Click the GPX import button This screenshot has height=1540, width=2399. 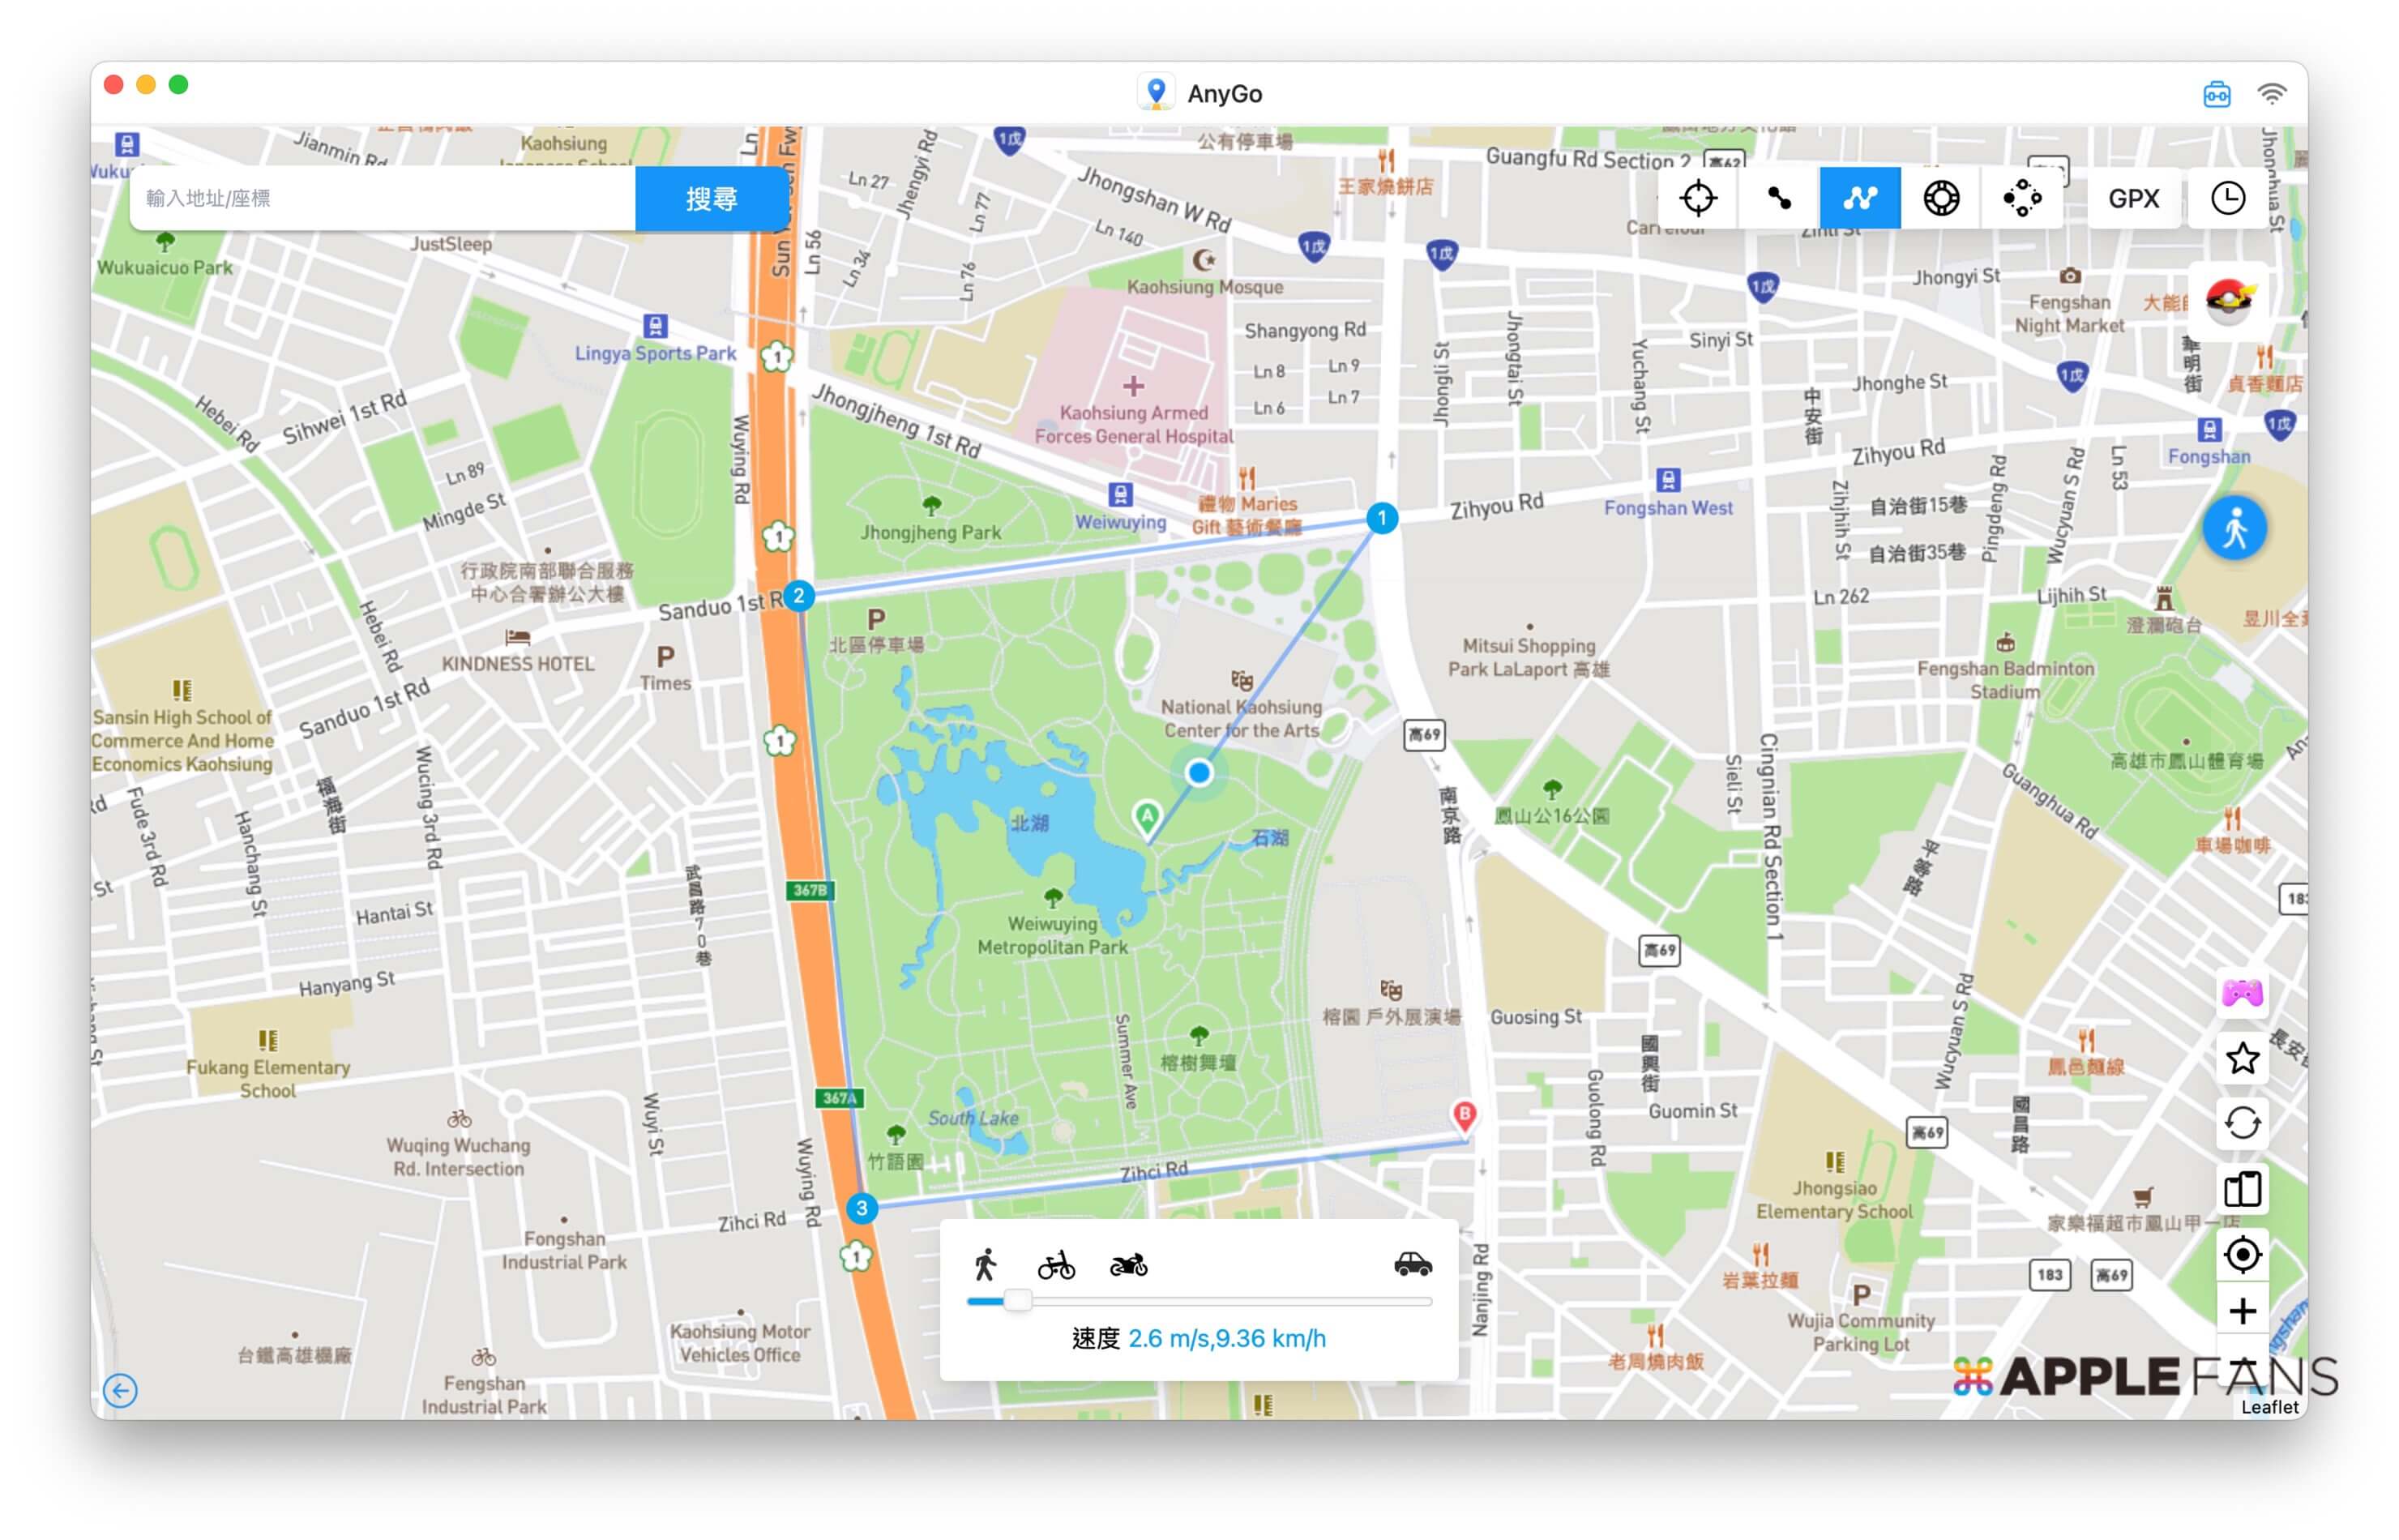coord(2133,198)
